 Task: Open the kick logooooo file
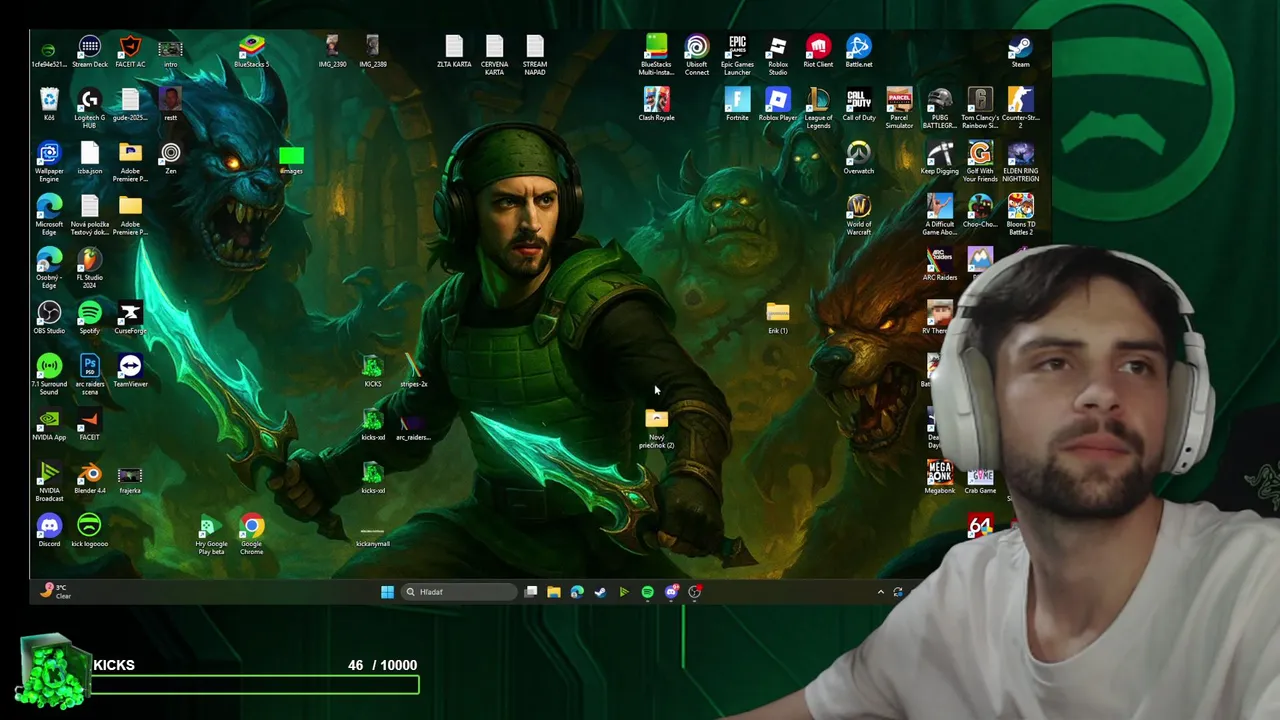click(90, 531)
